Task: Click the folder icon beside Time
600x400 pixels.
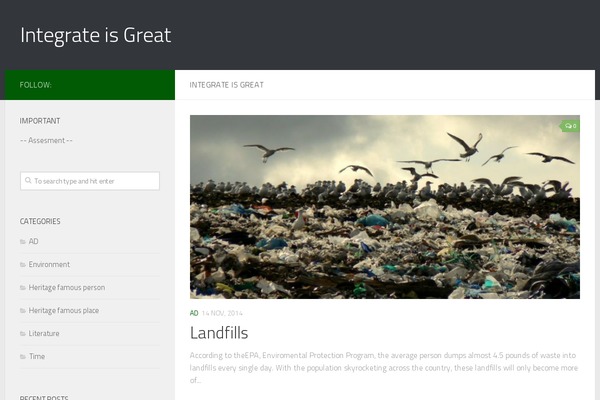Action: click(x=23, y=356)
